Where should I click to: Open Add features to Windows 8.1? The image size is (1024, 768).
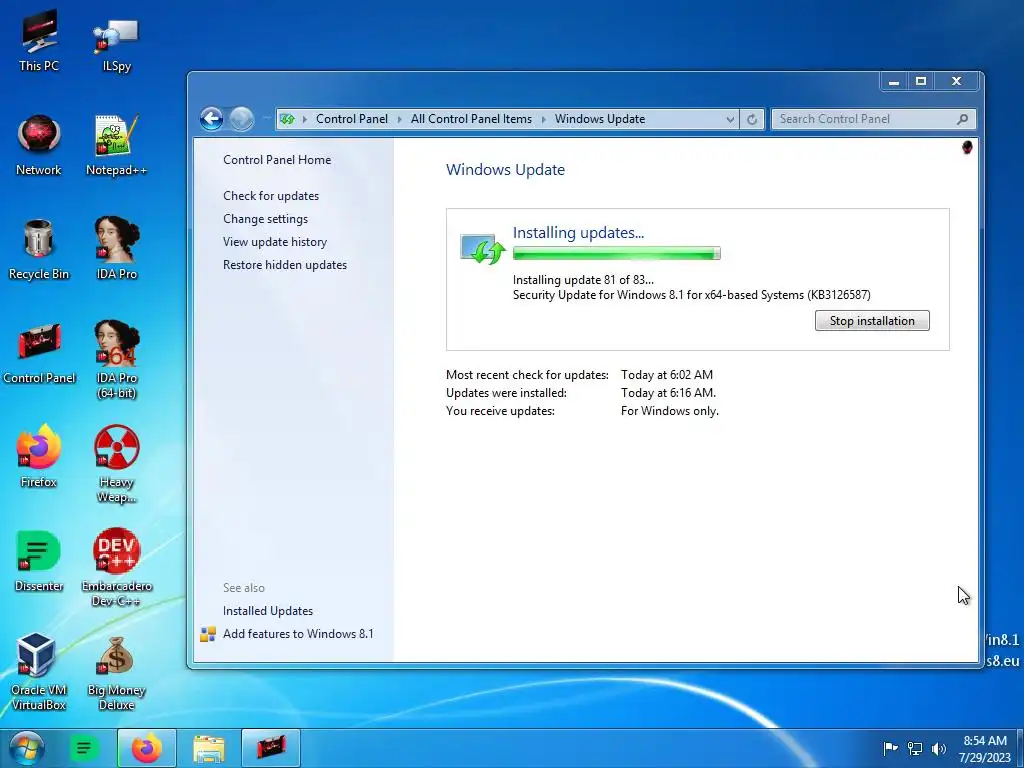[298, 633]
